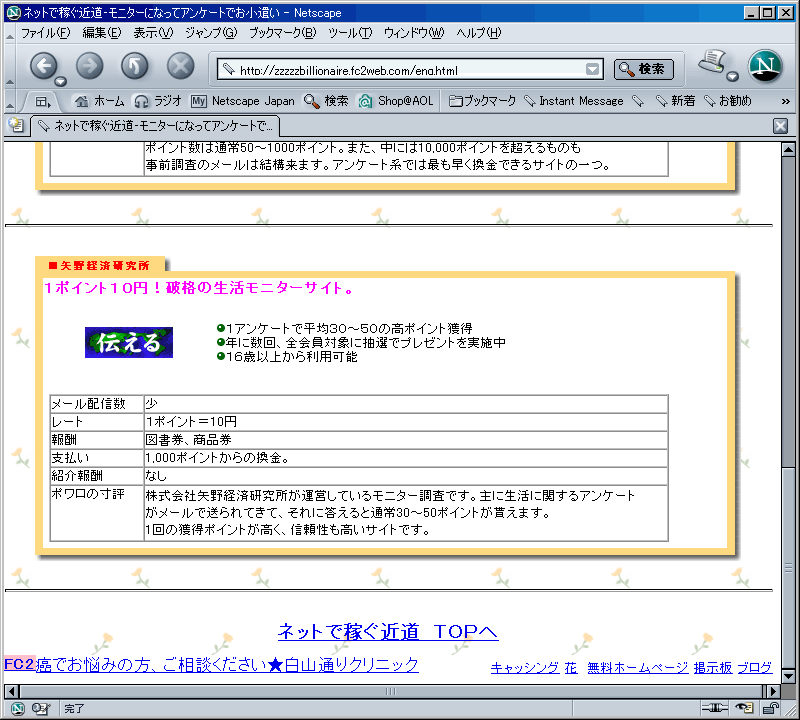
Task: Click the ポワロの寸評 row label
Action: pos(88,494)
